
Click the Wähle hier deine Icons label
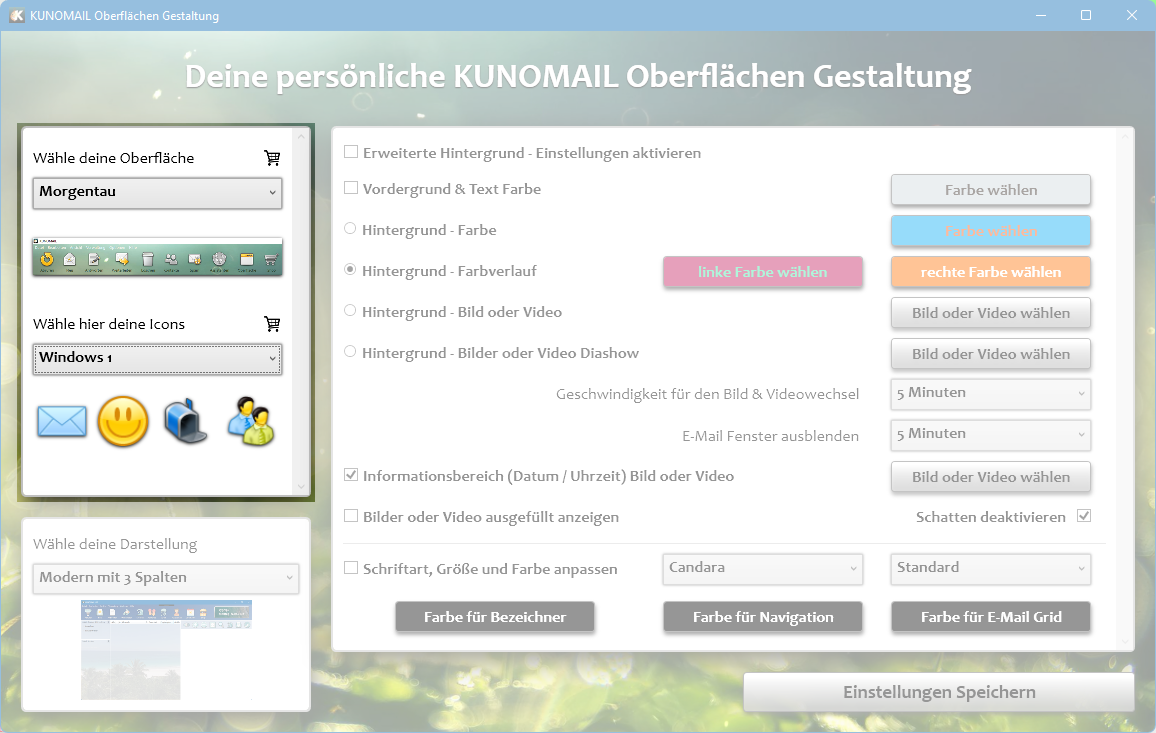click(109, 324)
